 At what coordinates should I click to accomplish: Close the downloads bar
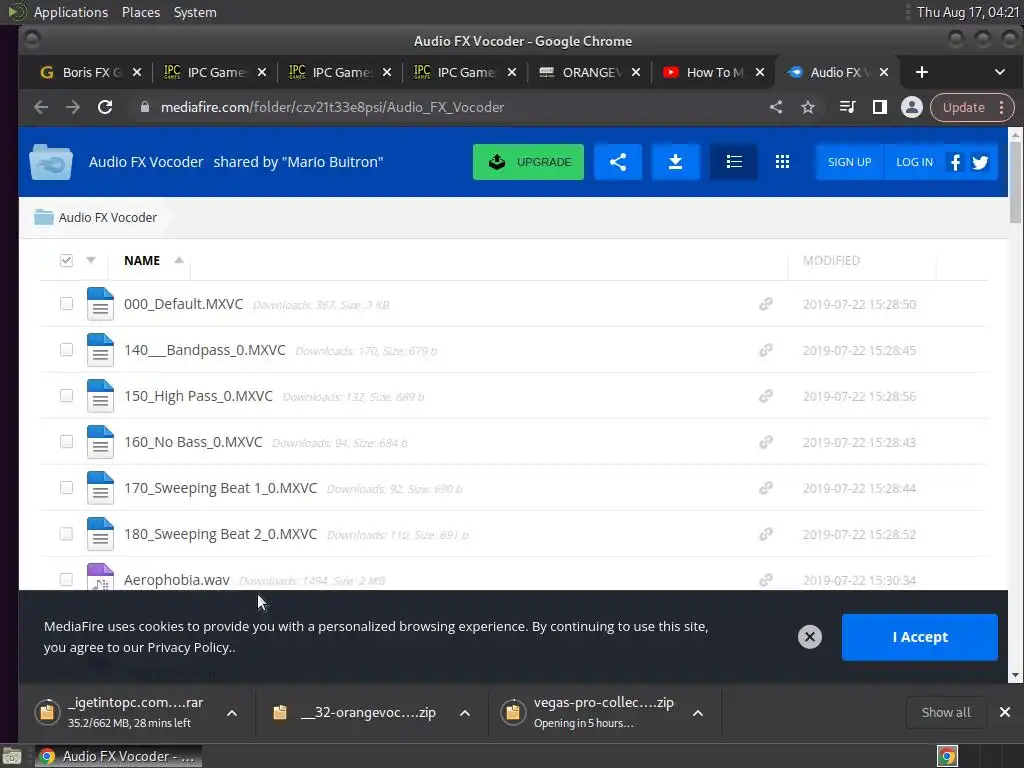click(1004, 712)
